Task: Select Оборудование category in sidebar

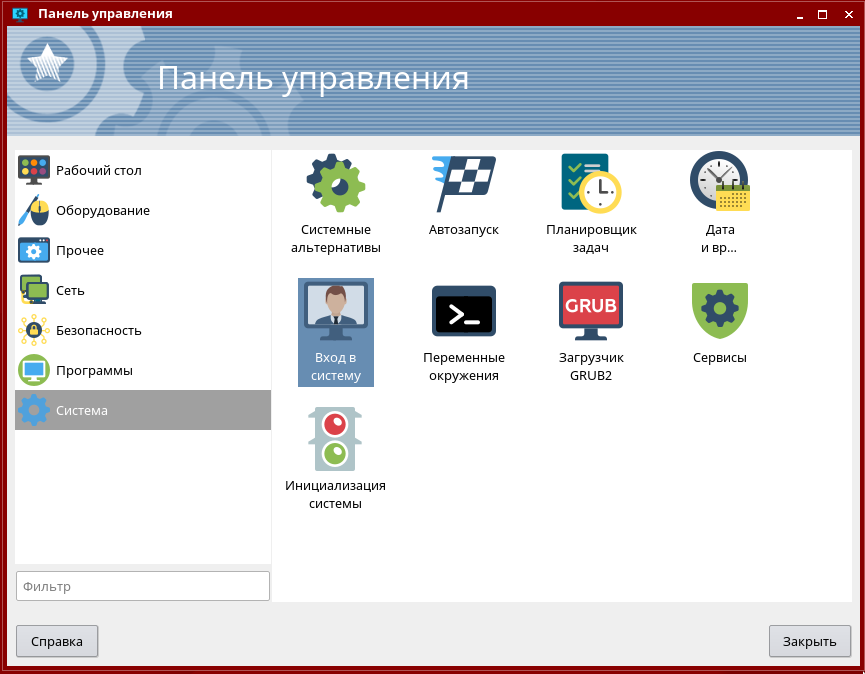Action: click(102, 210)
